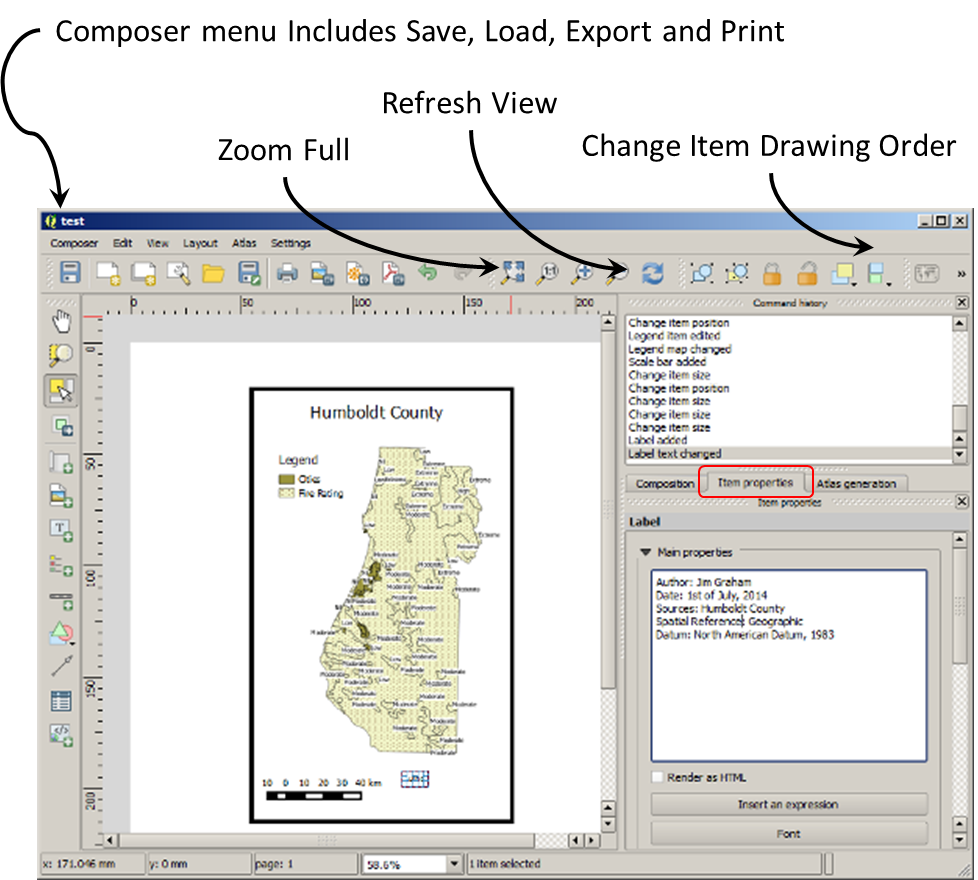Open the Atlas generation tab
Image resolution: width=978 pixels, height=880 pixels.
[x=856, y=484]
